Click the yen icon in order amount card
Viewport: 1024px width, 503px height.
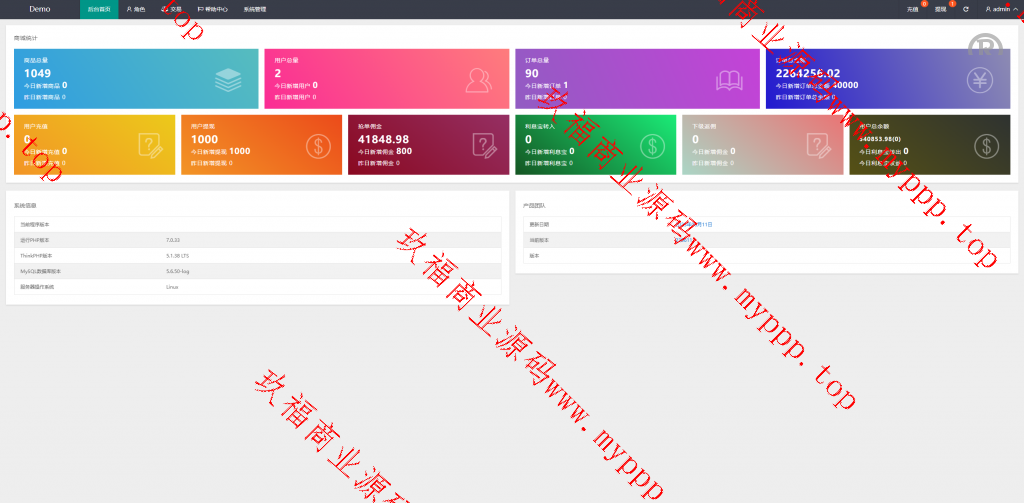pos(981,79)
